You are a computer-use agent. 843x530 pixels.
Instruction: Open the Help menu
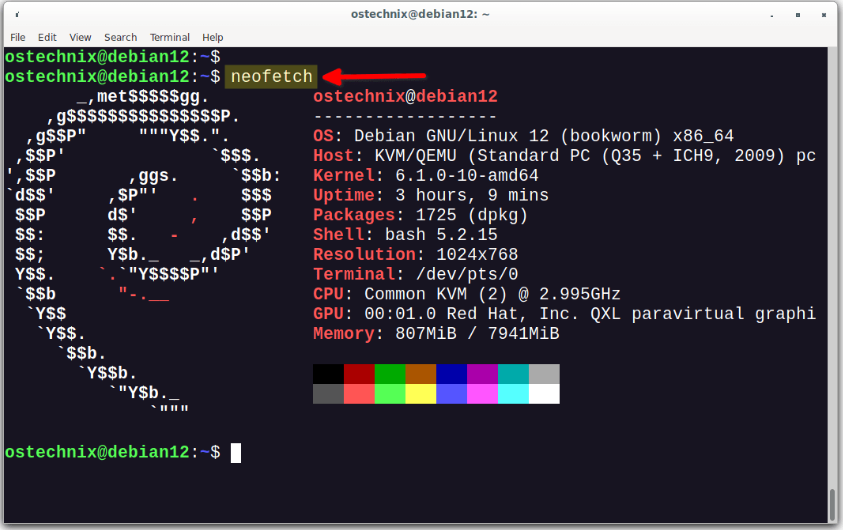pos(213,37)
